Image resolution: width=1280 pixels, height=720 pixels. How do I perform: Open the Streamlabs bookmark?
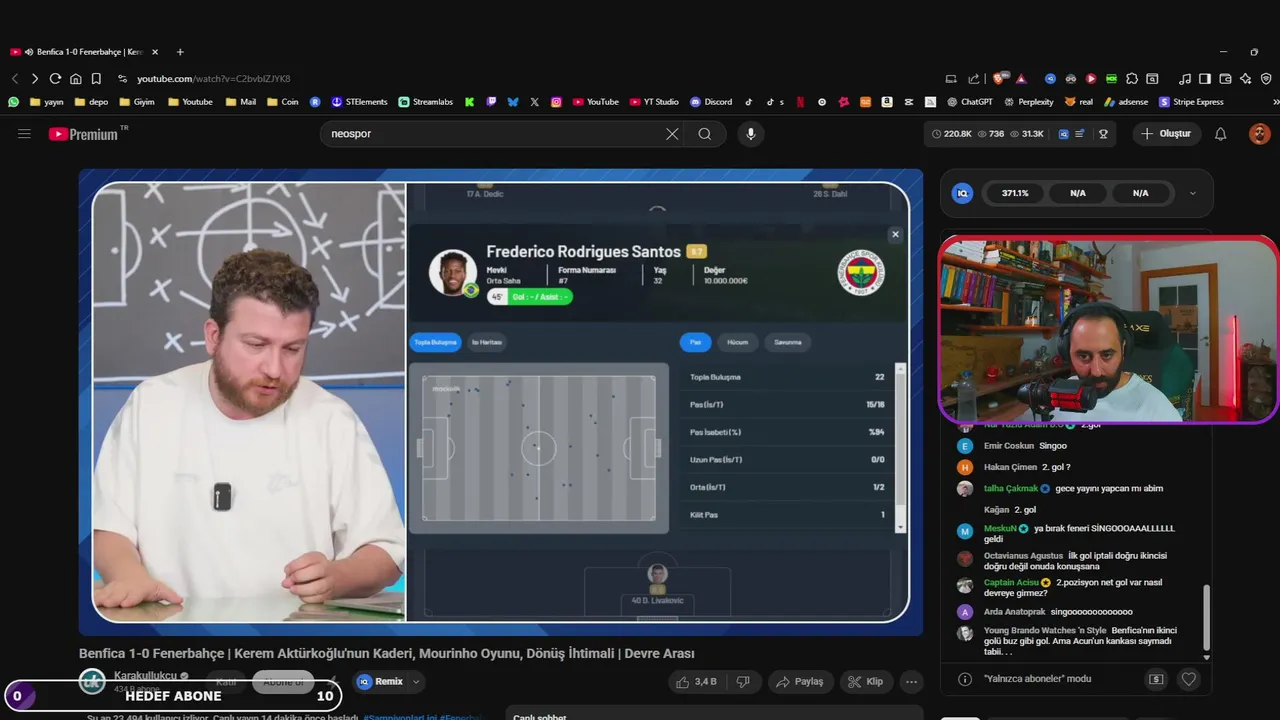point(425,102)
